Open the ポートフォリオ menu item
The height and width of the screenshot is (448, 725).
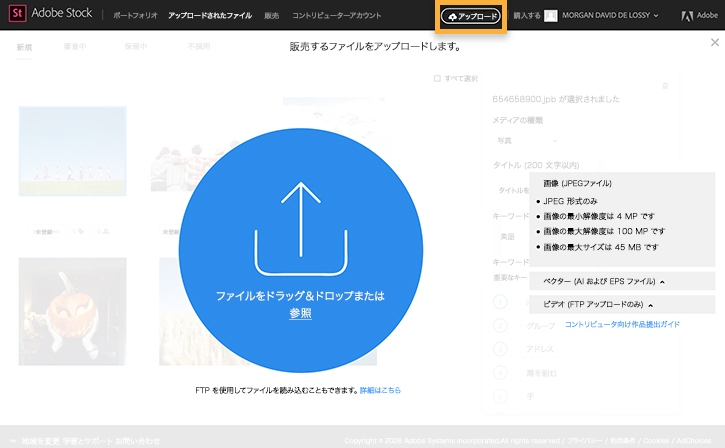coord(135,16)
